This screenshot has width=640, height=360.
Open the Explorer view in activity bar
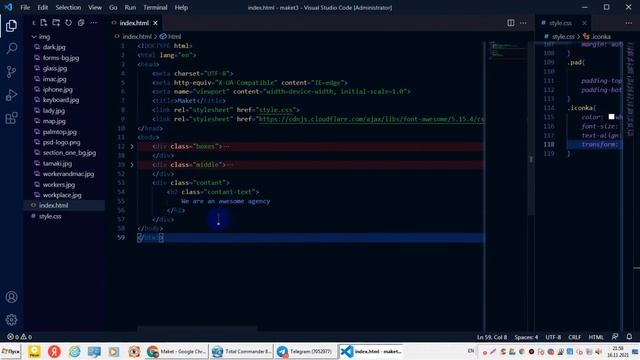(x=11, y=26)
